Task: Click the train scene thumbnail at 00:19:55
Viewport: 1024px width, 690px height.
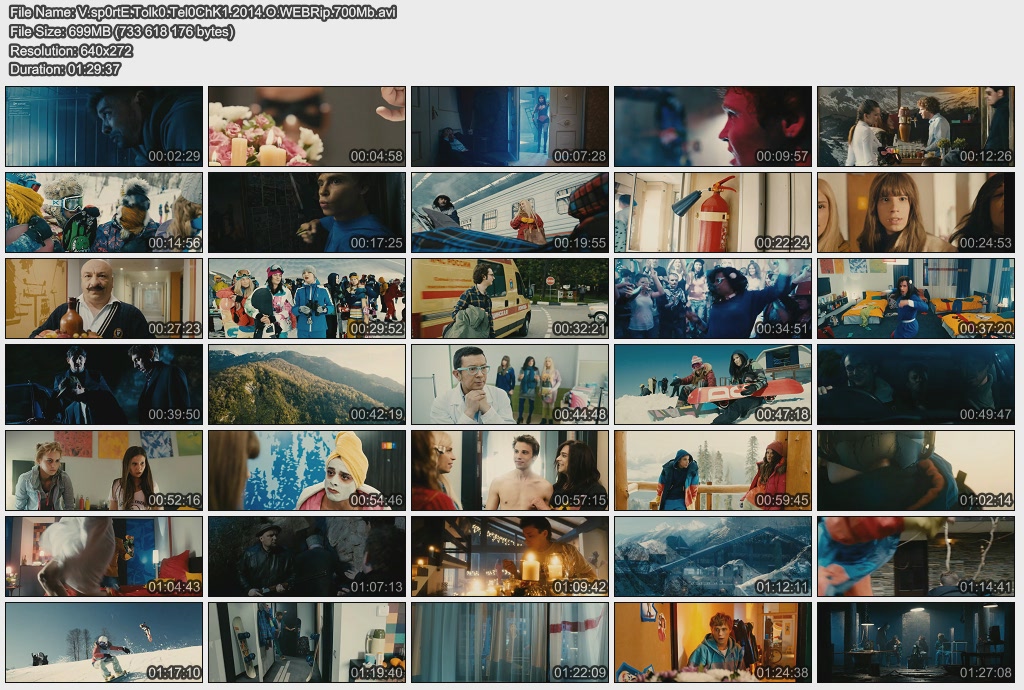Action: [x=510, y=212]
